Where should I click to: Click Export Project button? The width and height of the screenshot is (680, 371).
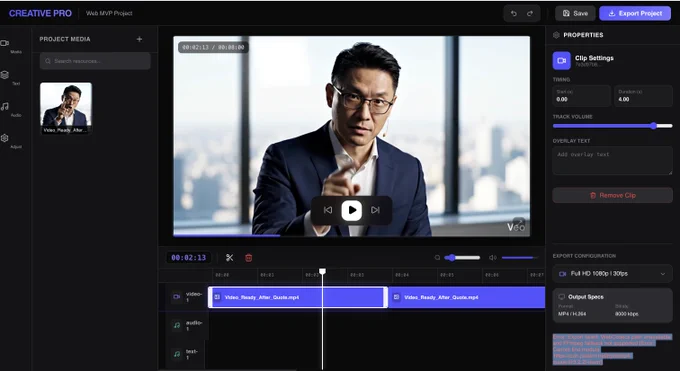coord(635,13)
